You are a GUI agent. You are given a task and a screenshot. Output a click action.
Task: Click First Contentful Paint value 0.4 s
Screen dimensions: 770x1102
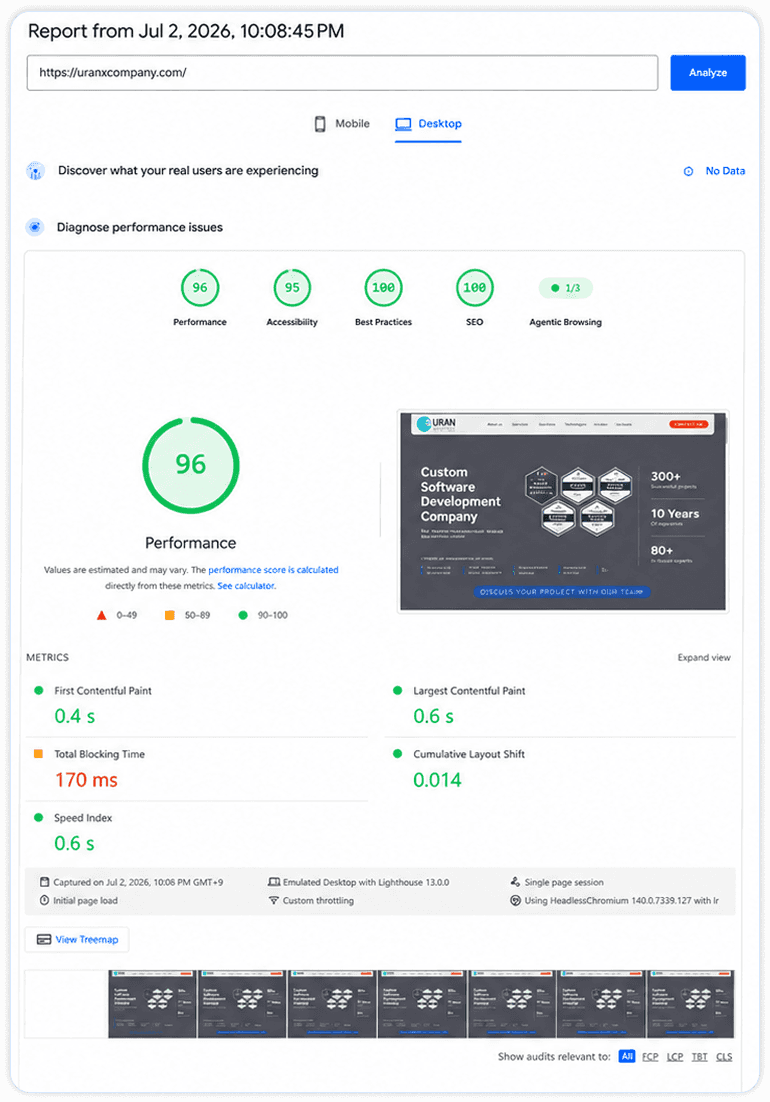click(x=74, y=716)
